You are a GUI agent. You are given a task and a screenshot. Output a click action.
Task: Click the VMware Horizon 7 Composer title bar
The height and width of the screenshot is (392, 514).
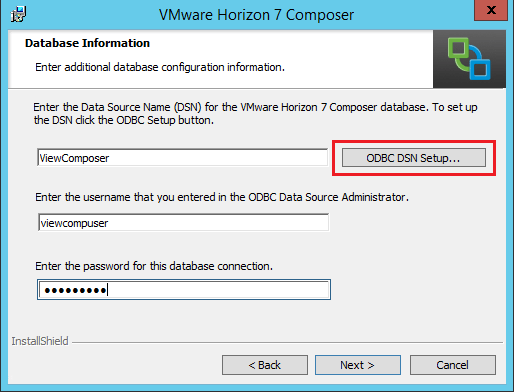coord(256,15)
